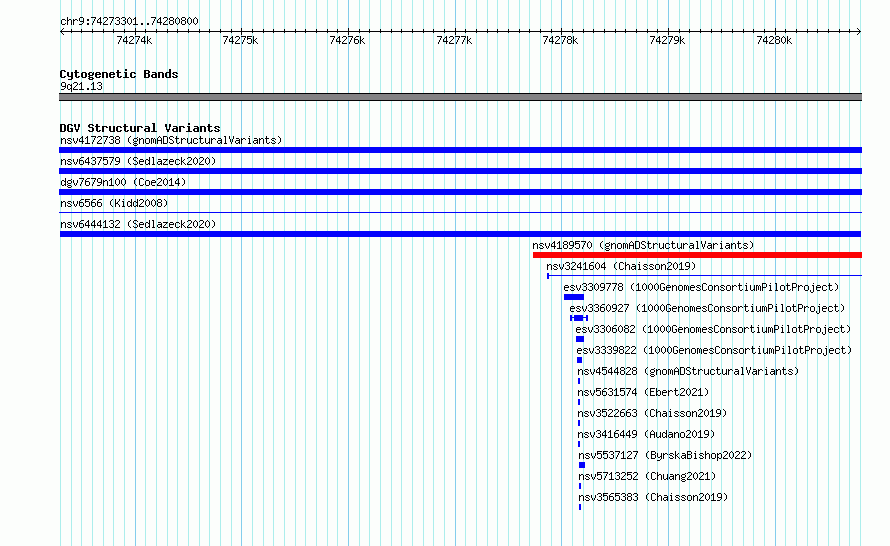Select the 9q21.13 band label
The height and width of the screenshot is (546, 890).
coord(81,86)
